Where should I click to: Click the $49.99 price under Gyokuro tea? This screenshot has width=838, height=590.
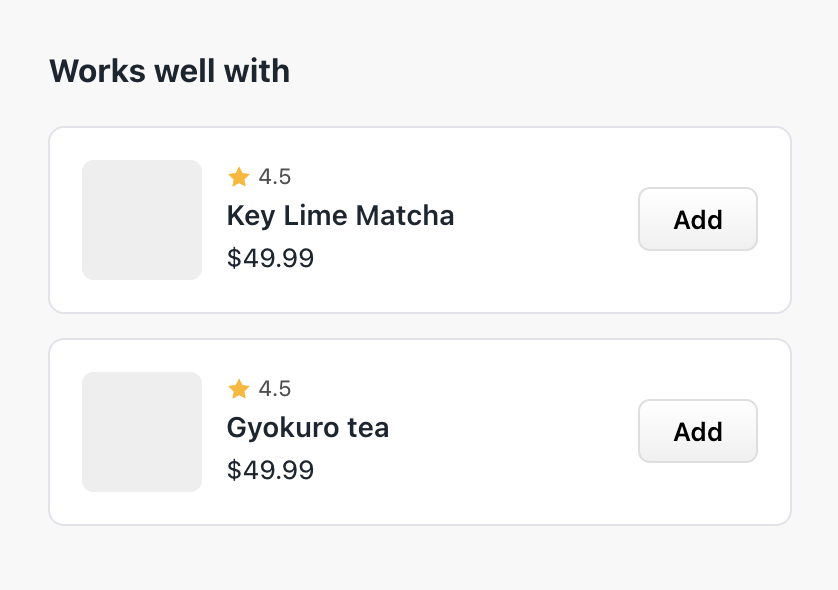point(270,471)
